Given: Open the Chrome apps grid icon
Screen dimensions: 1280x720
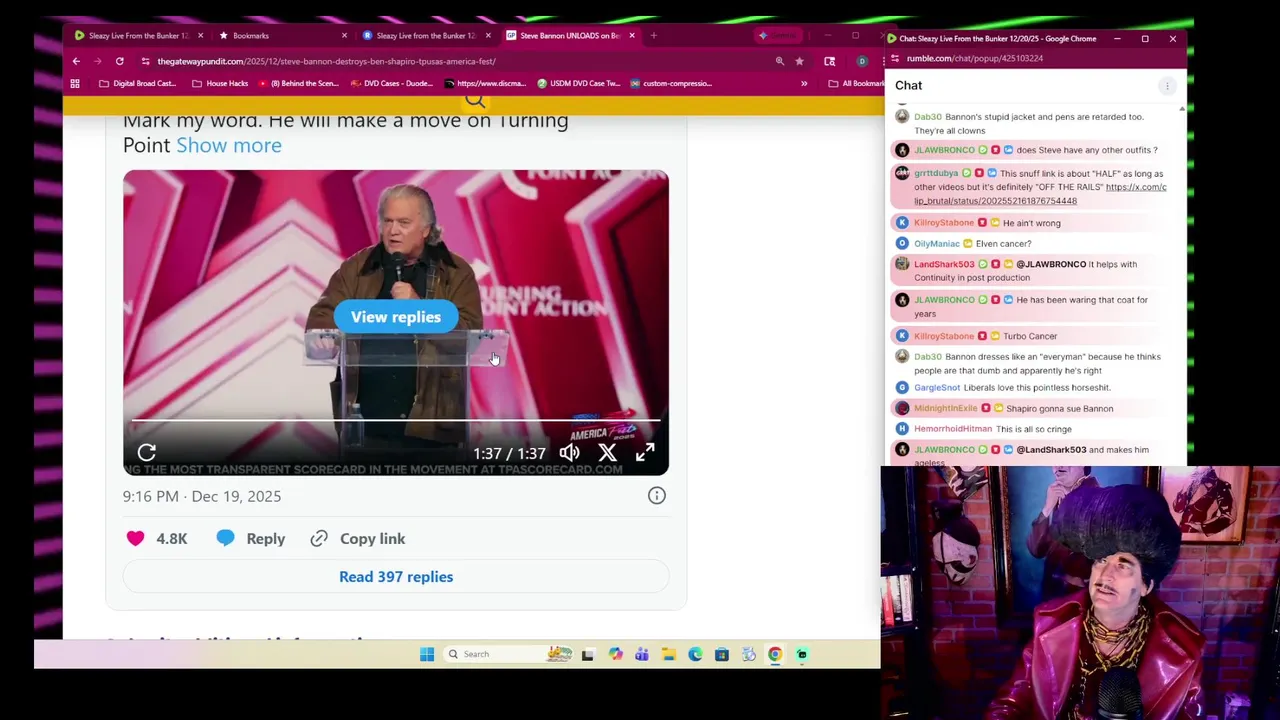Looking at the screenshot, I should (75, 83).
